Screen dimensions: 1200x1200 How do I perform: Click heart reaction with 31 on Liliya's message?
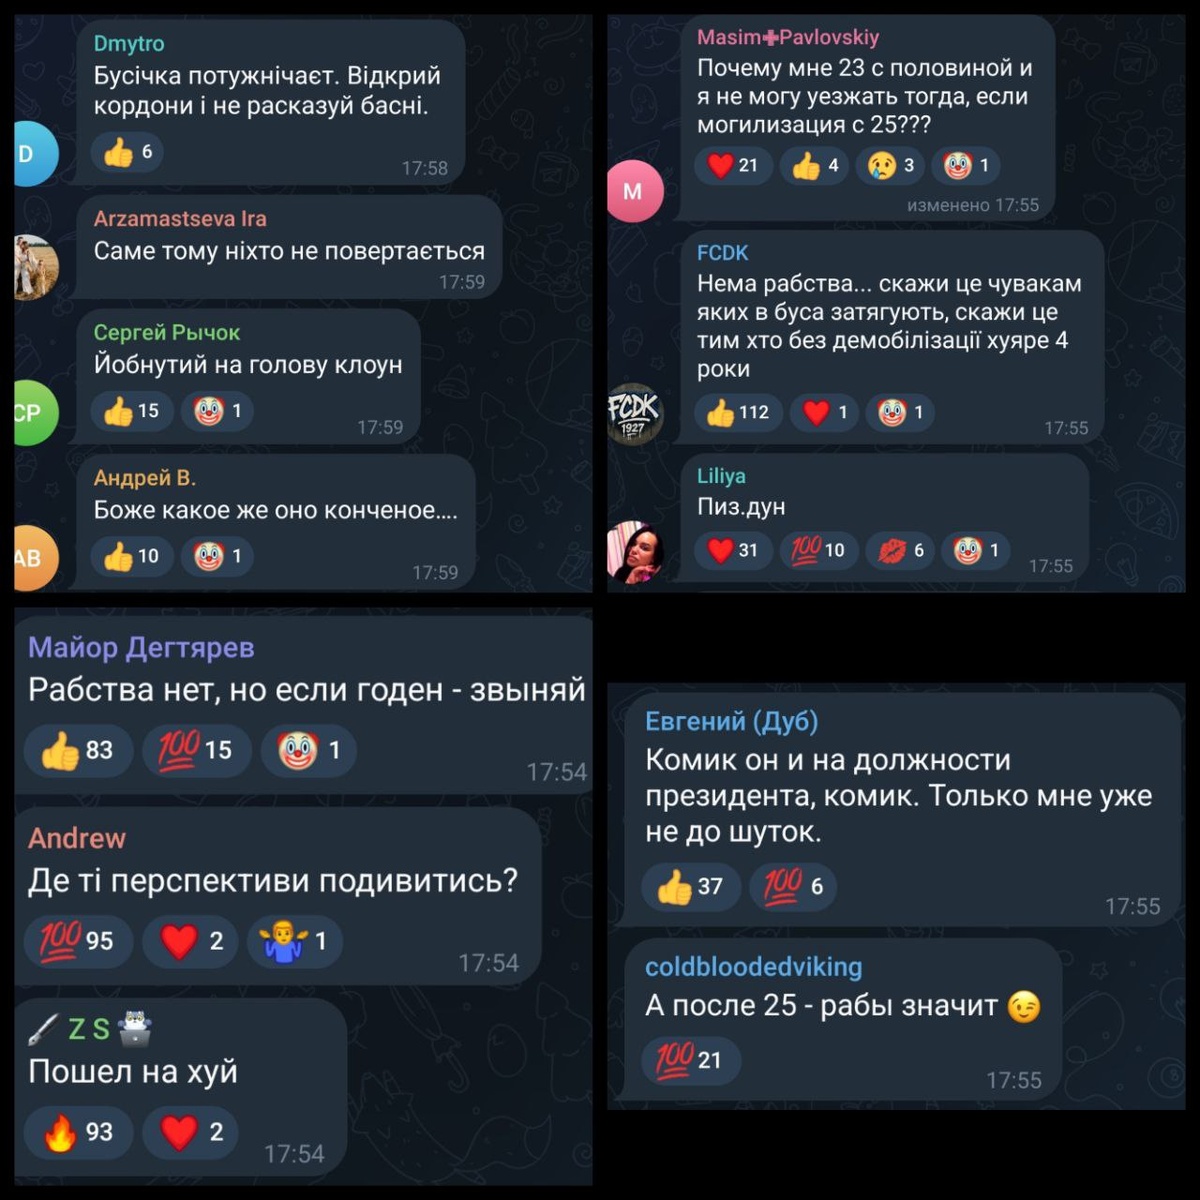point(732,550)
